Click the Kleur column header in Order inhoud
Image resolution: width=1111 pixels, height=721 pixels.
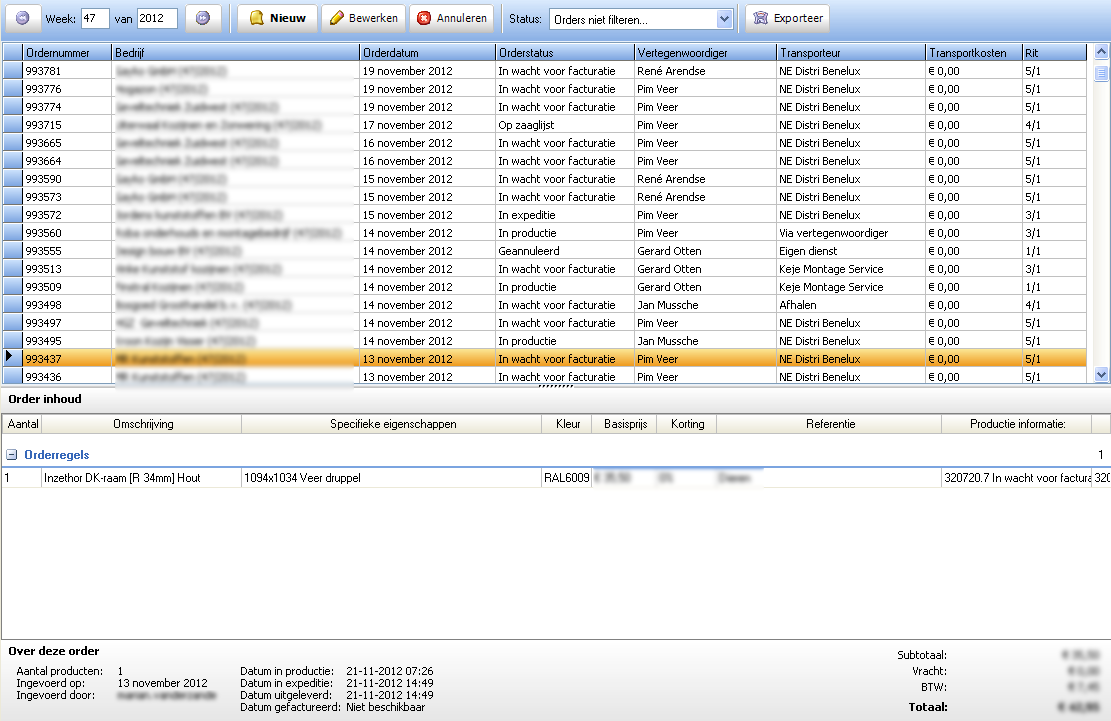[x=567, y=424]
